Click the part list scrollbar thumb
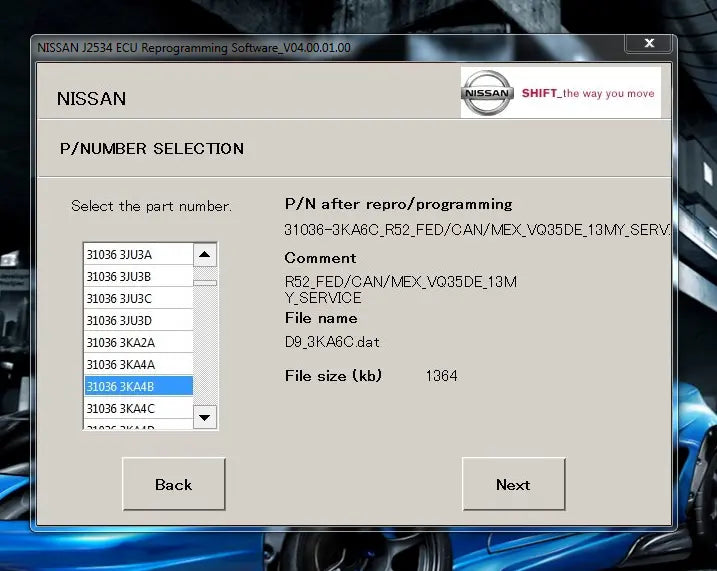717x571 pixels. click(x=205, y=283)
